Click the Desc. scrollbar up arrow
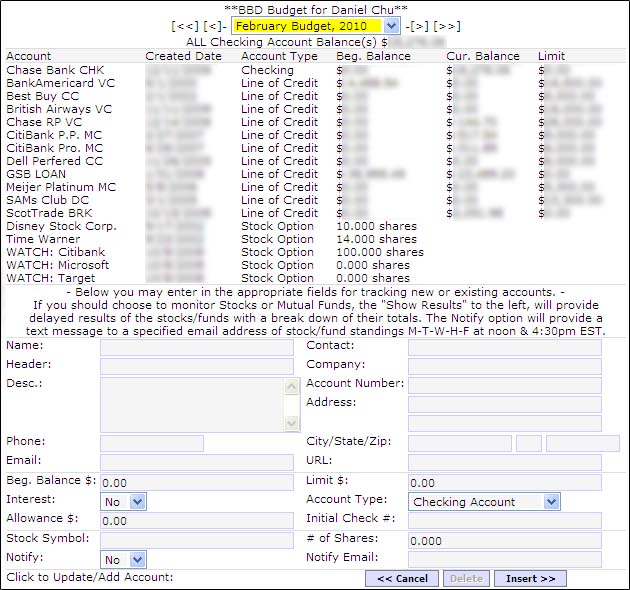Image resolution: width=630 pixels, height=590 pixels. 291,387
